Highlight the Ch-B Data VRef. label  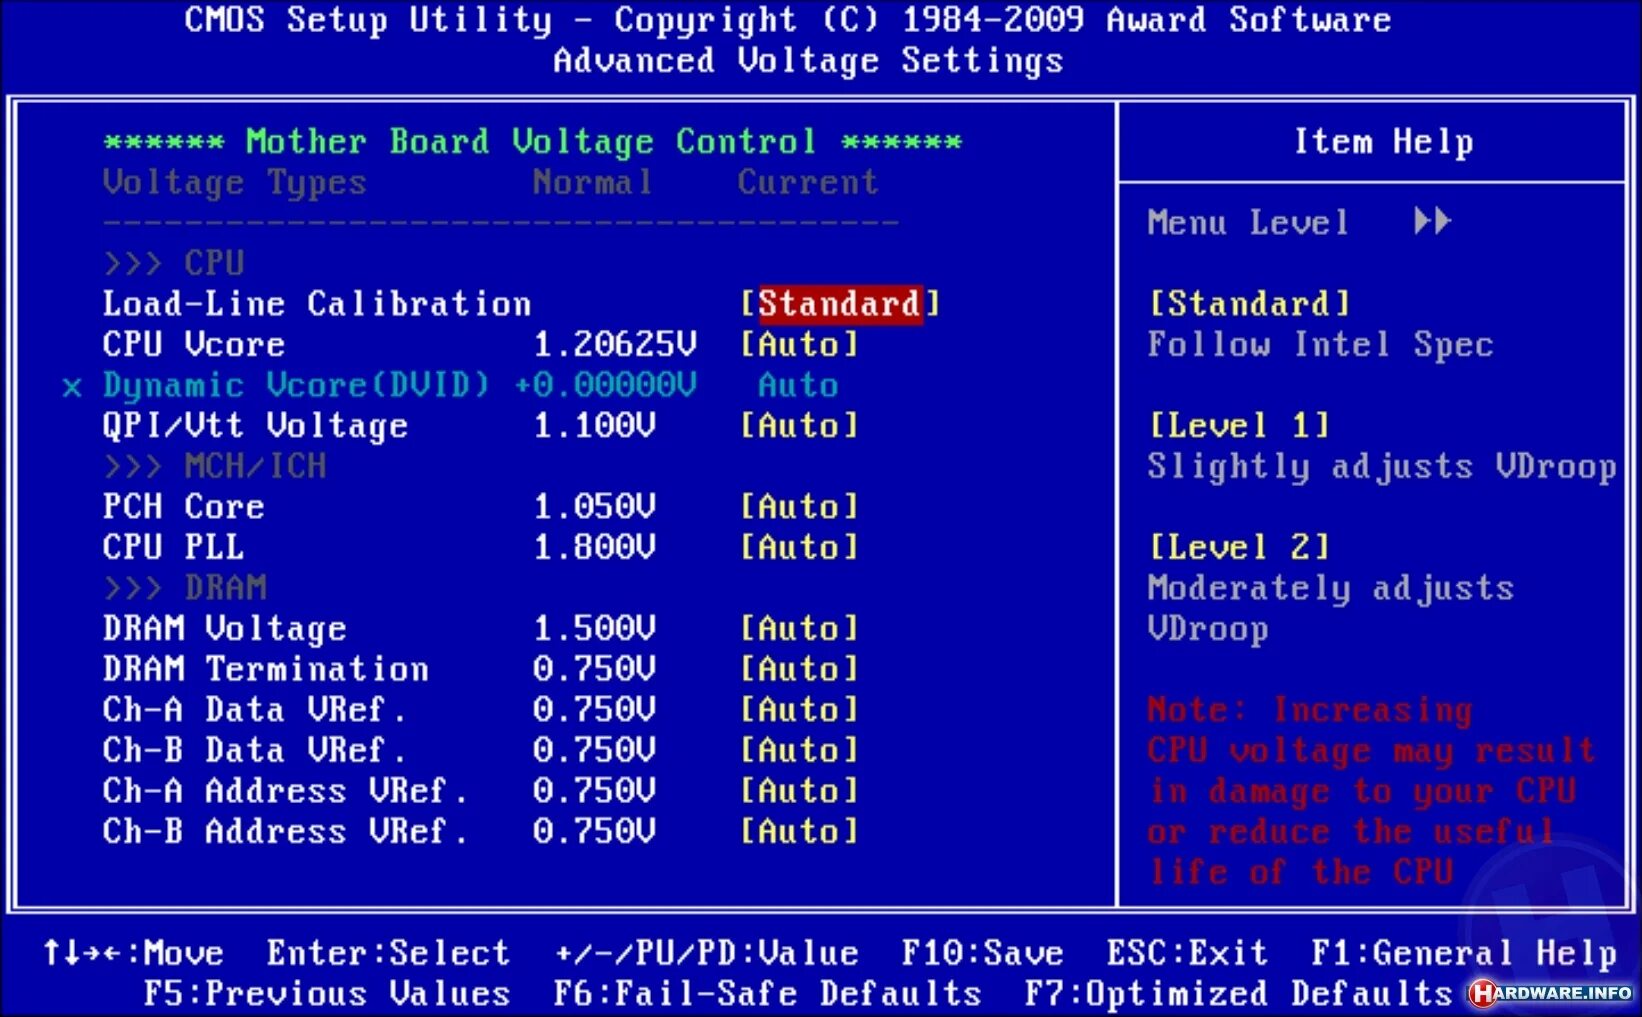click(254, 750)
